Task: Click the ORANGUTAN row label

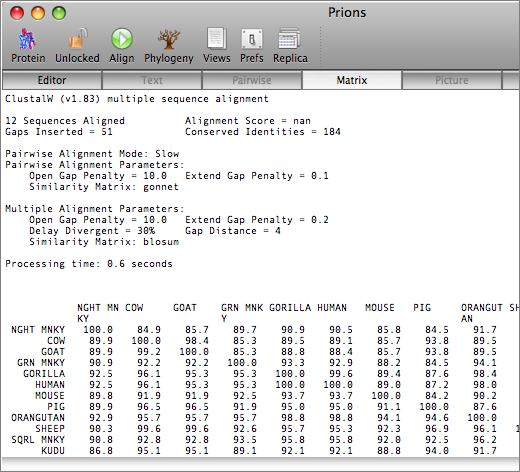Action: (38, 418)
